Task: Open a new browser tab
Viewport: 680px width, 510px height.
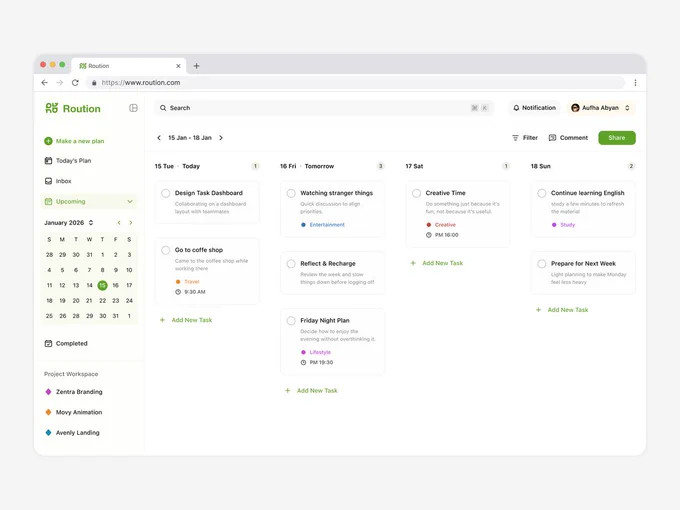Action: tap(196, 66)
